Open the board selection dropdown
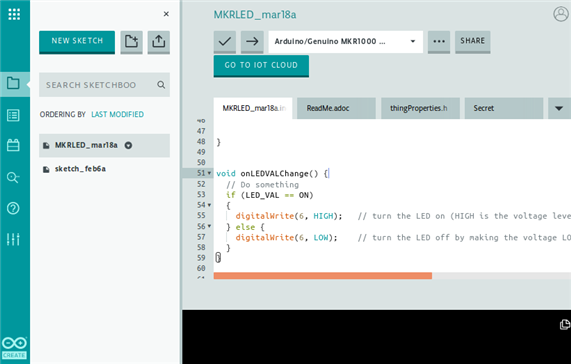This screenshot has height=364, width=571. [346, 41]
